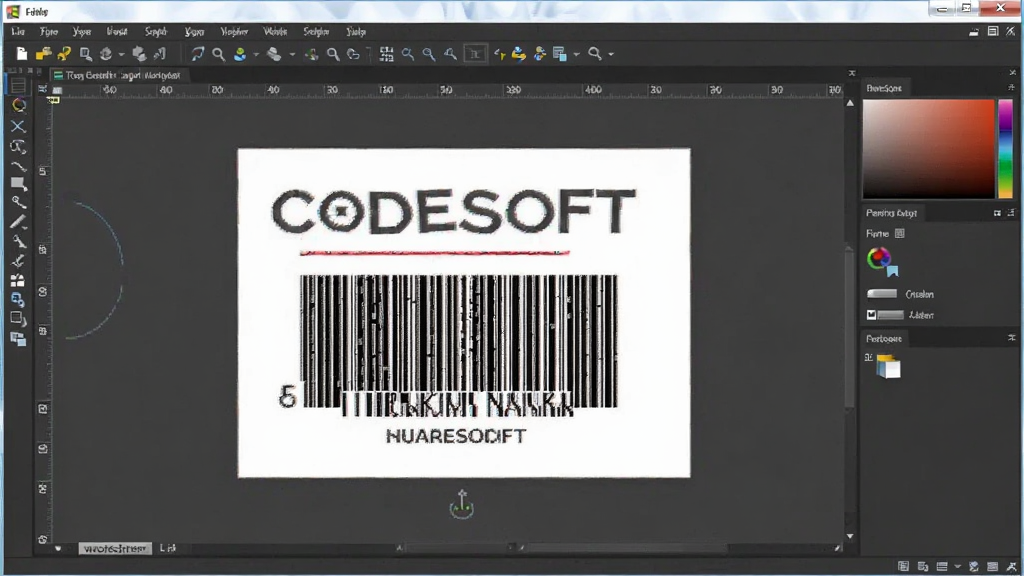1024x576 pixels.
Task: Pick a hue on the vertical rainbow strip
Action: coord(1005,149)
